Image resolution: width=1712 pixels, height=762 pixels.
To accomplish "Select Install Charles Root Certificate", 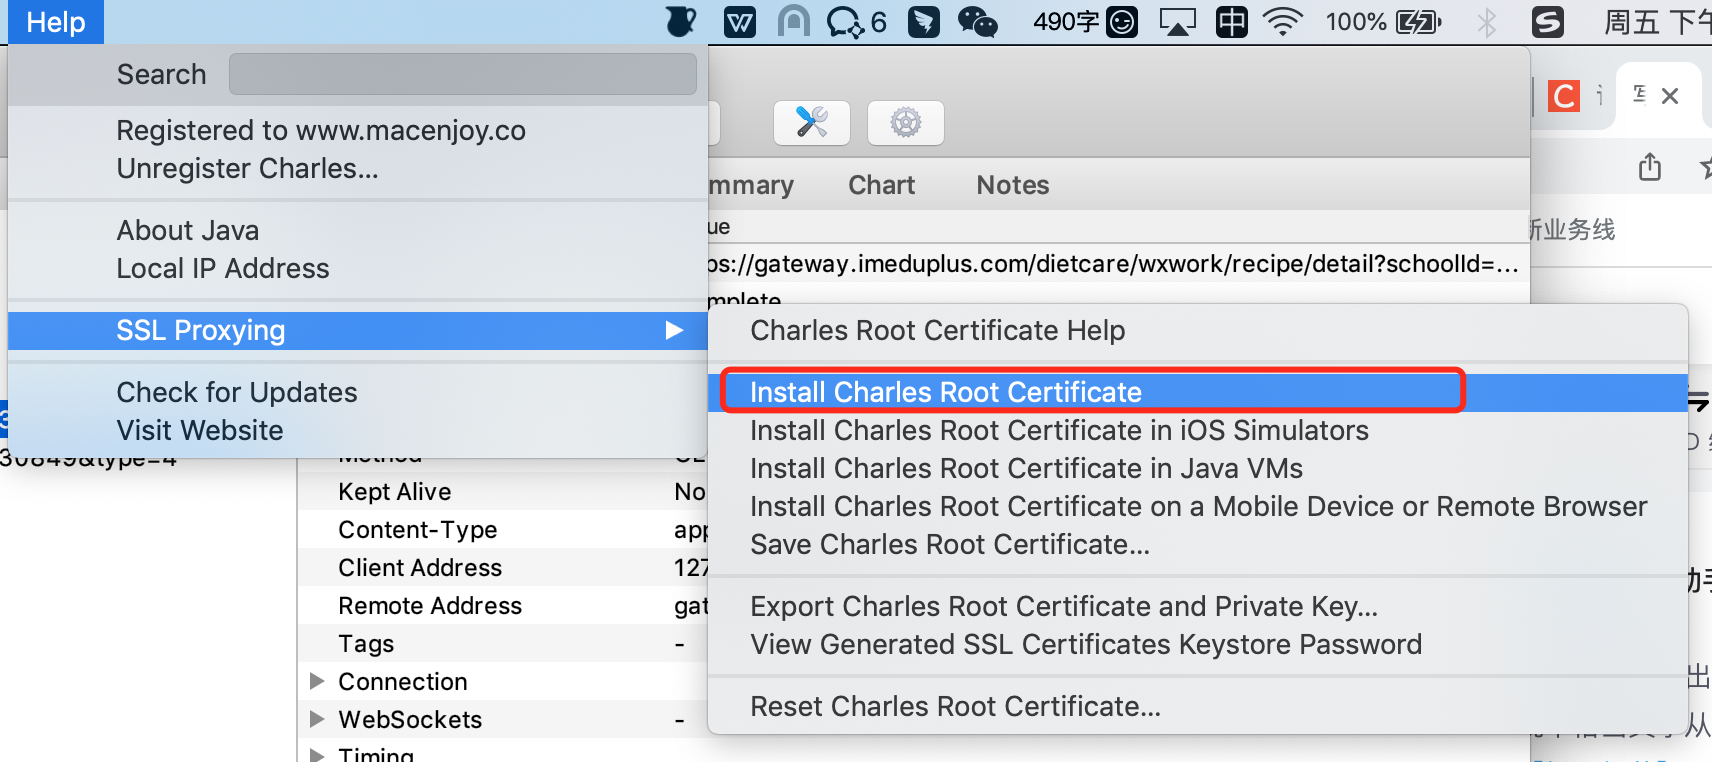I will tap(1198, 392).
